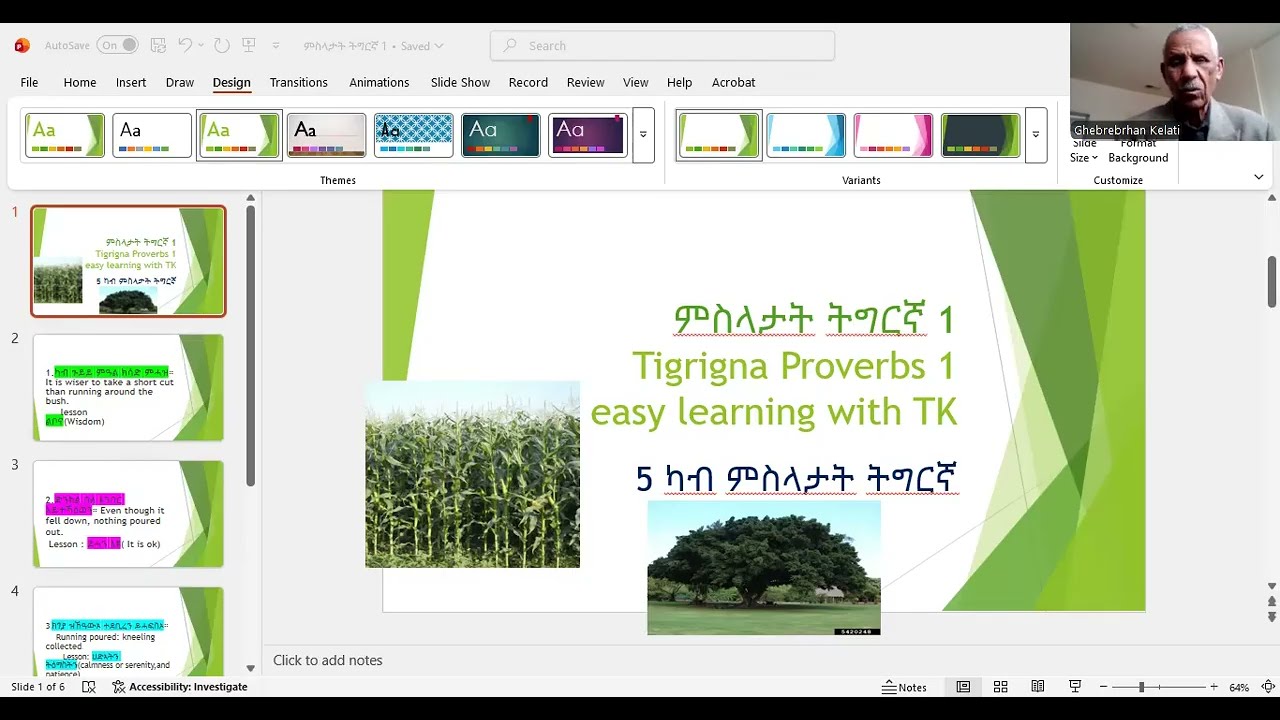The image size is (1280, 720).
Task: Start Slide Show from status bar icon
Action: pyautogui.click(x=1075, y=687)
